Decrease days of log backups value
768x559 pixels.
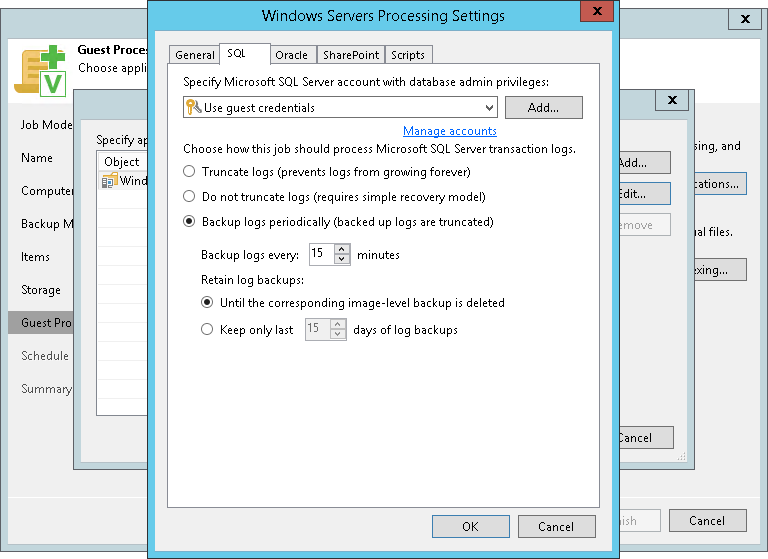[x=338, y=335]
